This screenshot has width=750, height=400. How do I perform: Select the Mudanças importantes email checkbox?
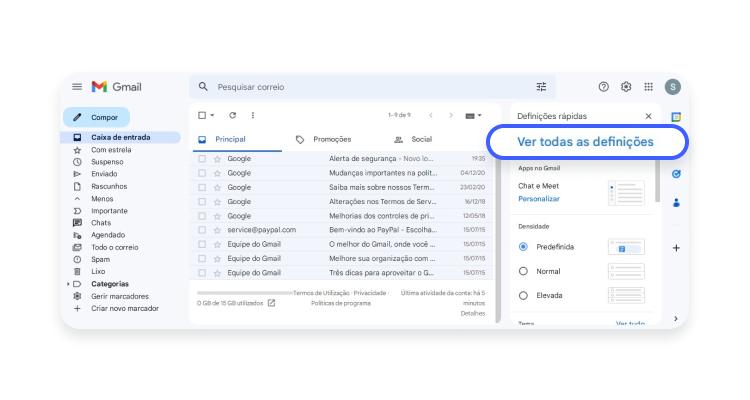(x=202, y=173)
